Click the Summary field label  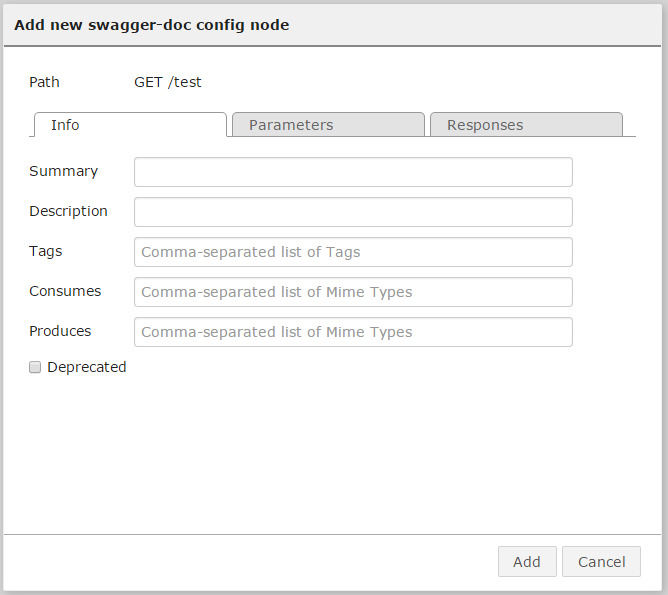[63, 171]
